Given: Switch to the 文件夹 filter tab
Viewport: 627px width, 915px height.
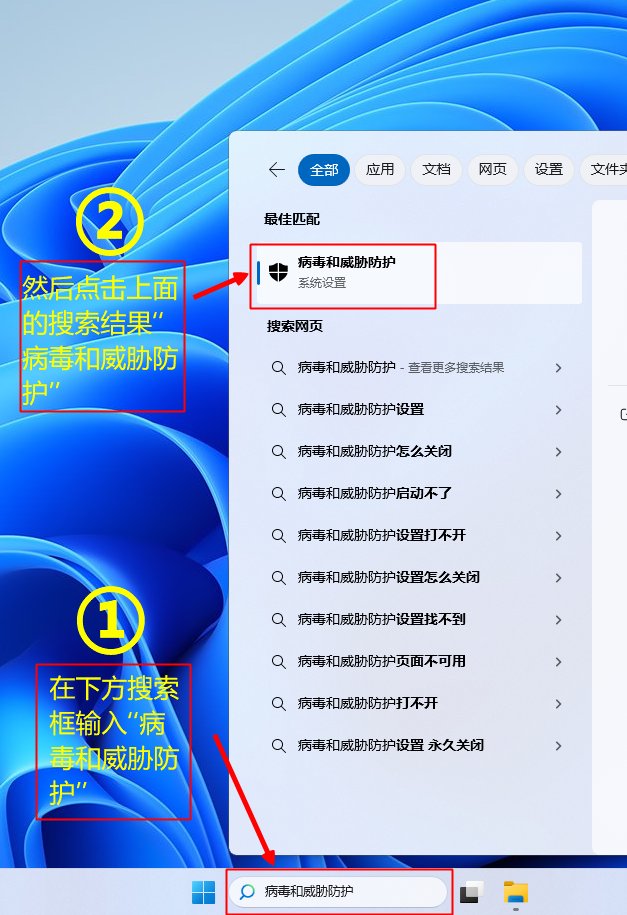Looking at the screenshot, I should 604,170.
